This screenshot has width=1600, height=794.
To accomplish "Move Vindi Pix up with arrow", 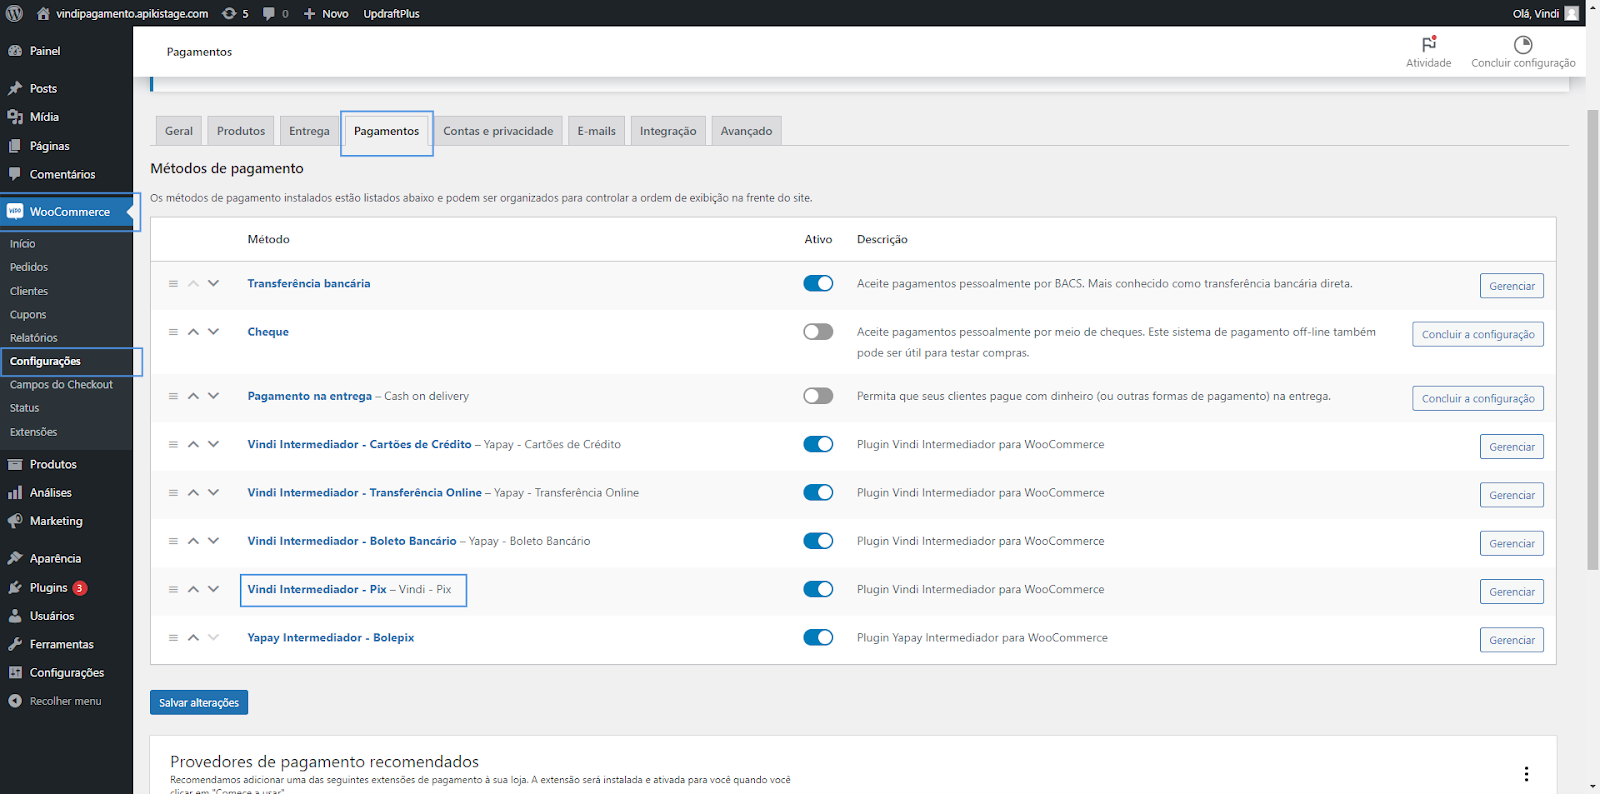I will pyautogui.click(x=193, y=589).
